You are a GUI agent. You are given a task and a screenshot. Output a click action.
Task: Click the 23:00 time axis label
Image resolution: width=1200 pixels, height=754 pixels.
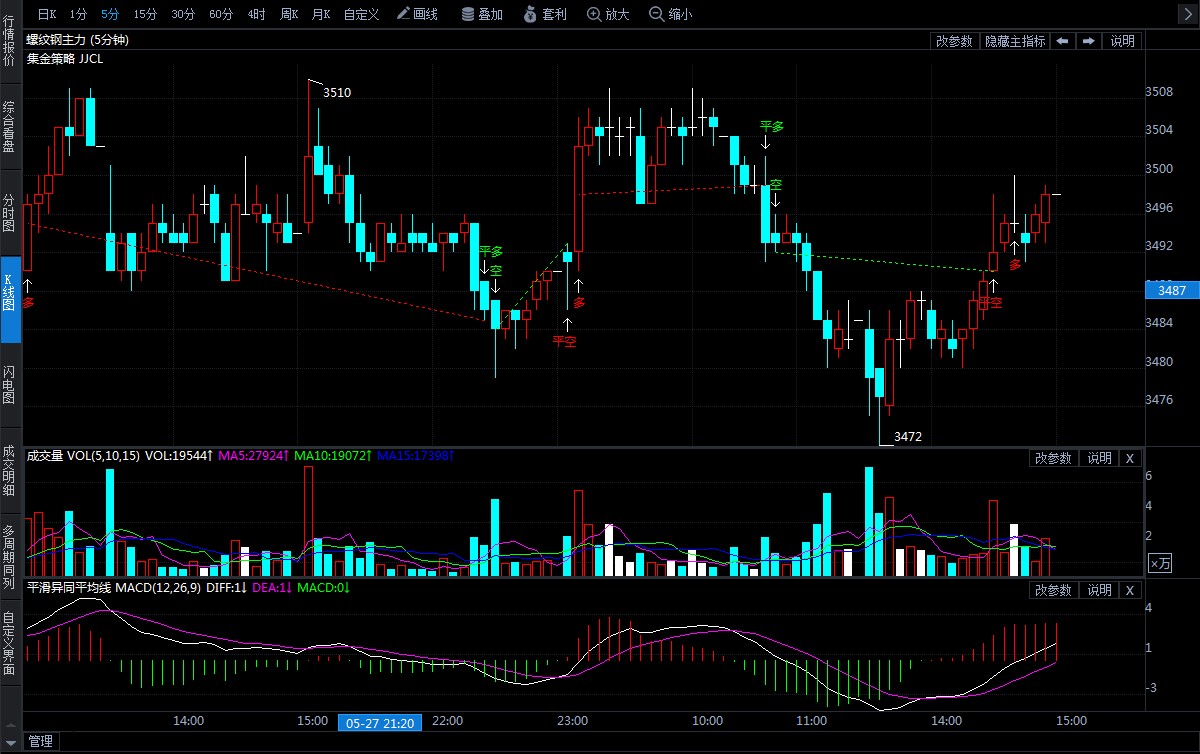coord(572,720)
